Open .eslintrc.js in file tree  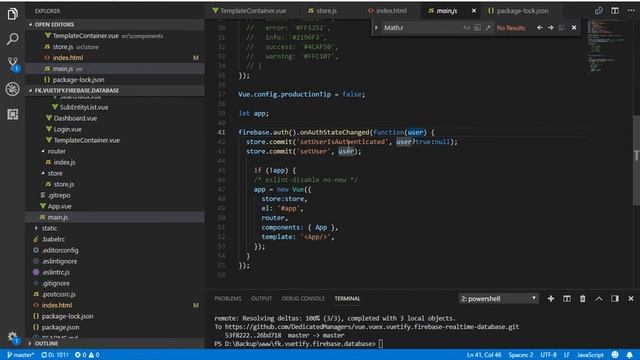[x=56, y=272]
